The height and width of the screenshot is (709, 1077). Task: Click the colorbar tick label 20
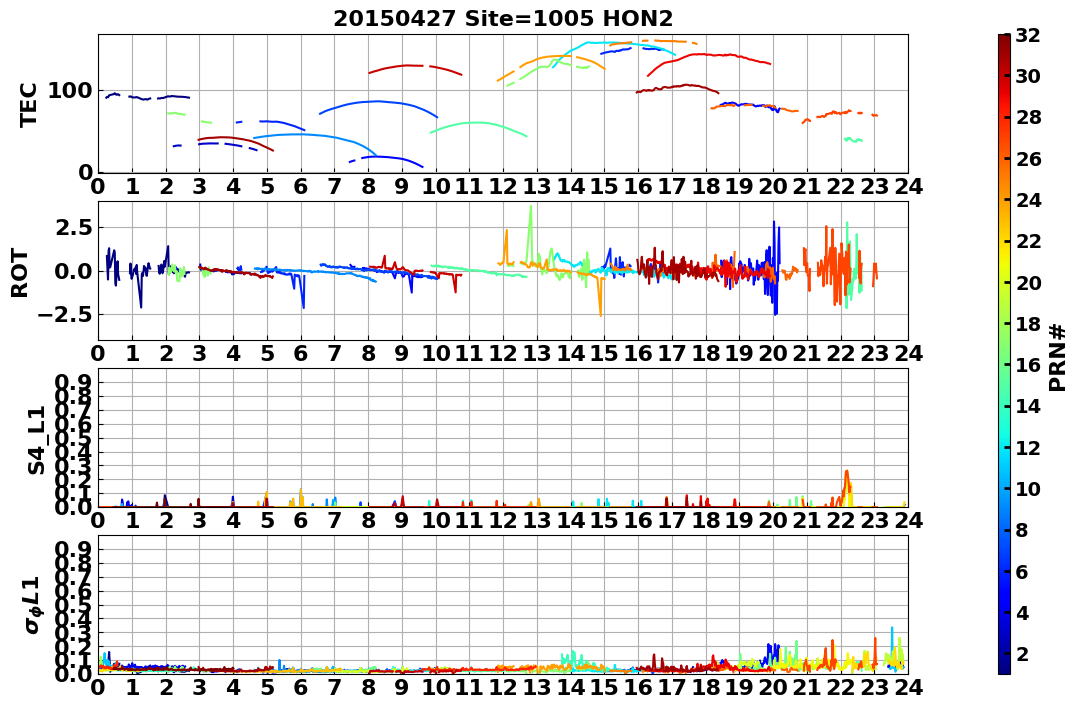click(1028, 282)
